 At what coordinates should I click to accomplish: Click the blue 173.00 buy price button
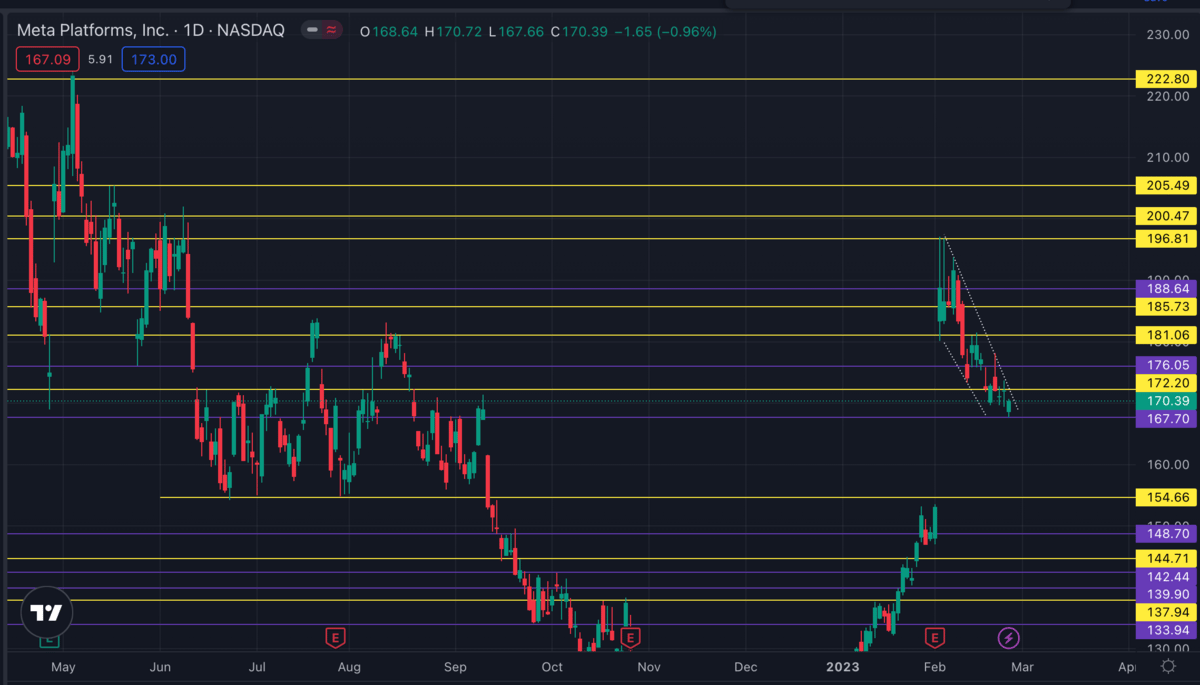[153, 60]
